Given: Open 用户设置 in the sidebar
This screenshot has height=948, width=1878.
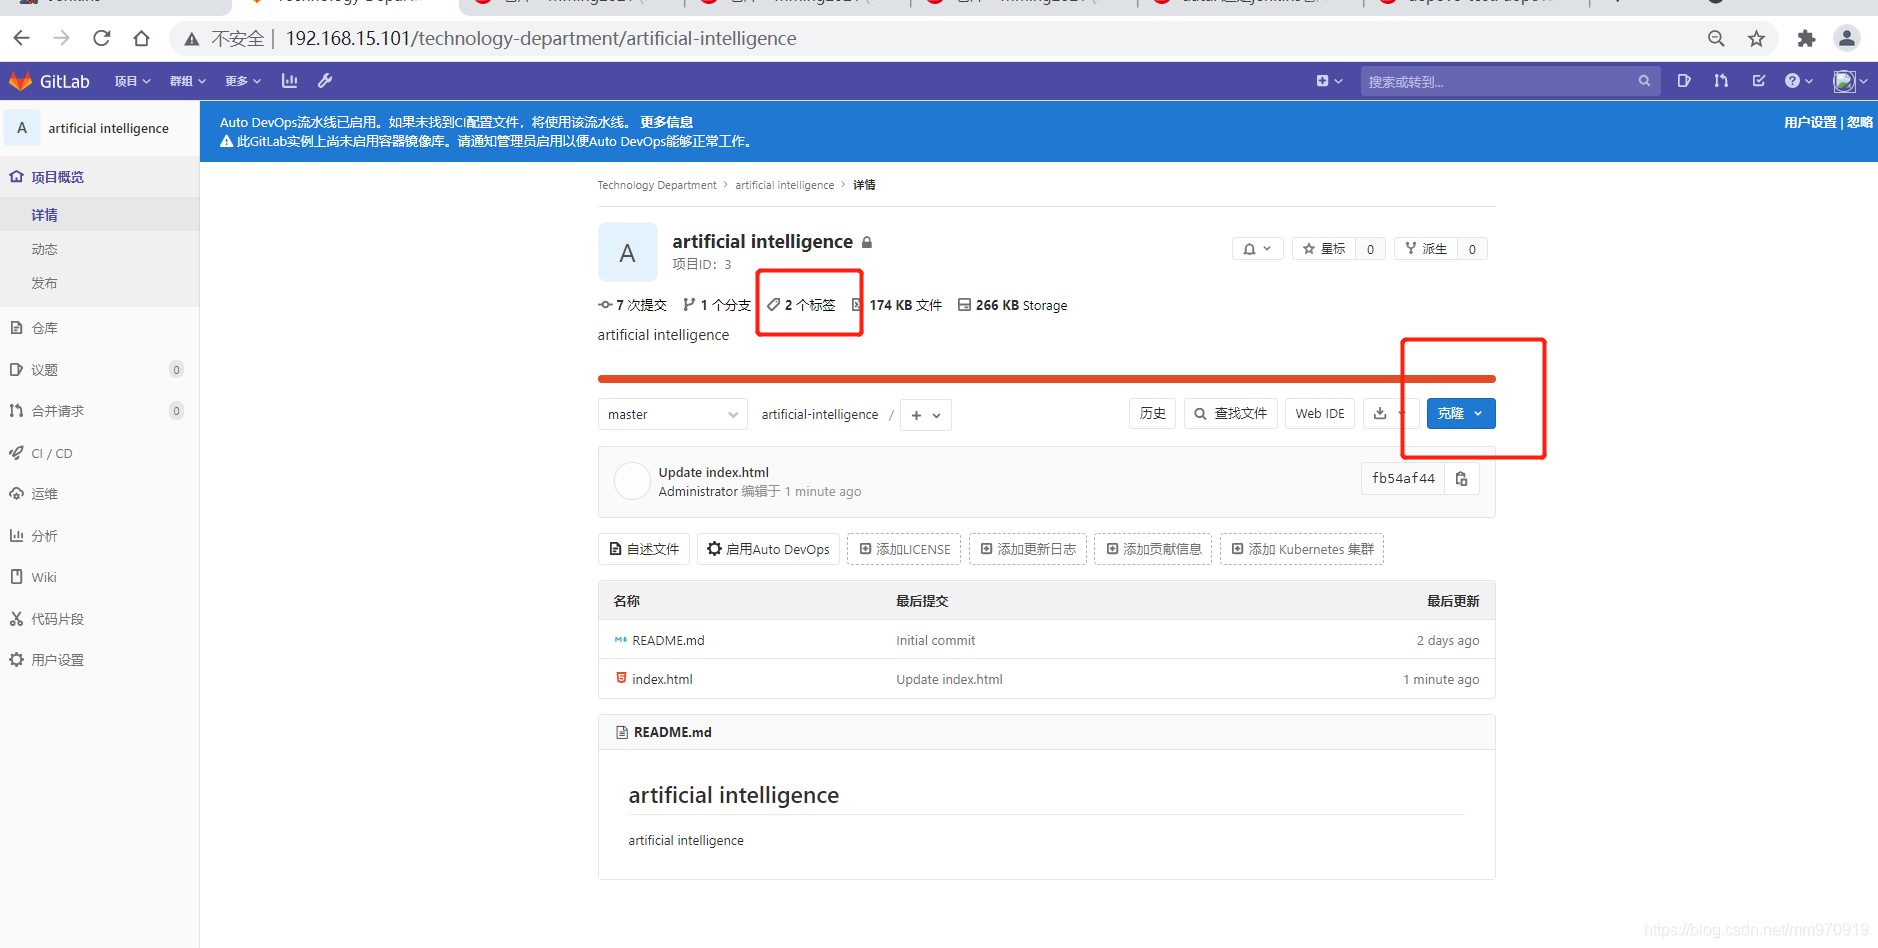Looking at the screenshot, I should 100,660.
